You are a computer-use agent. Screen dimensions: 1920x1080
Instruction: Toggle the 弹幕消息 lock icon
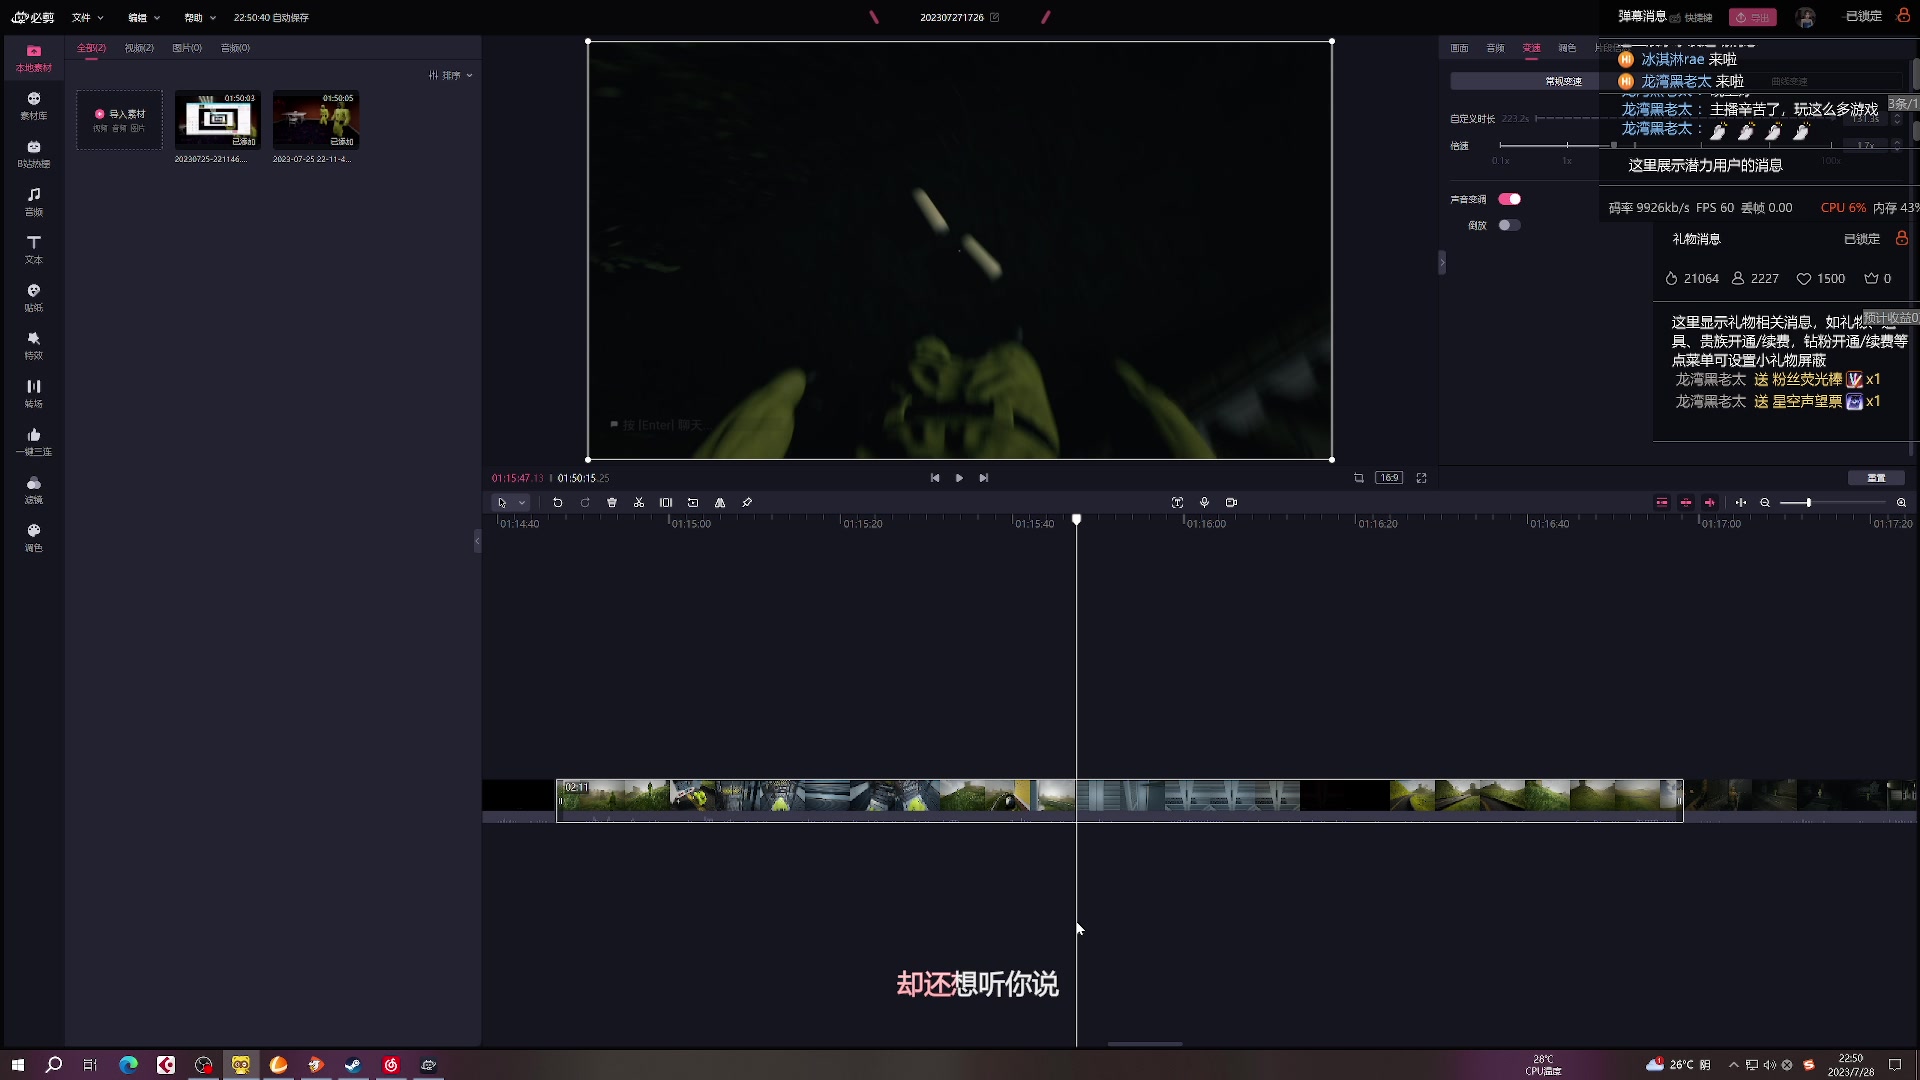tap(1903, 15)
